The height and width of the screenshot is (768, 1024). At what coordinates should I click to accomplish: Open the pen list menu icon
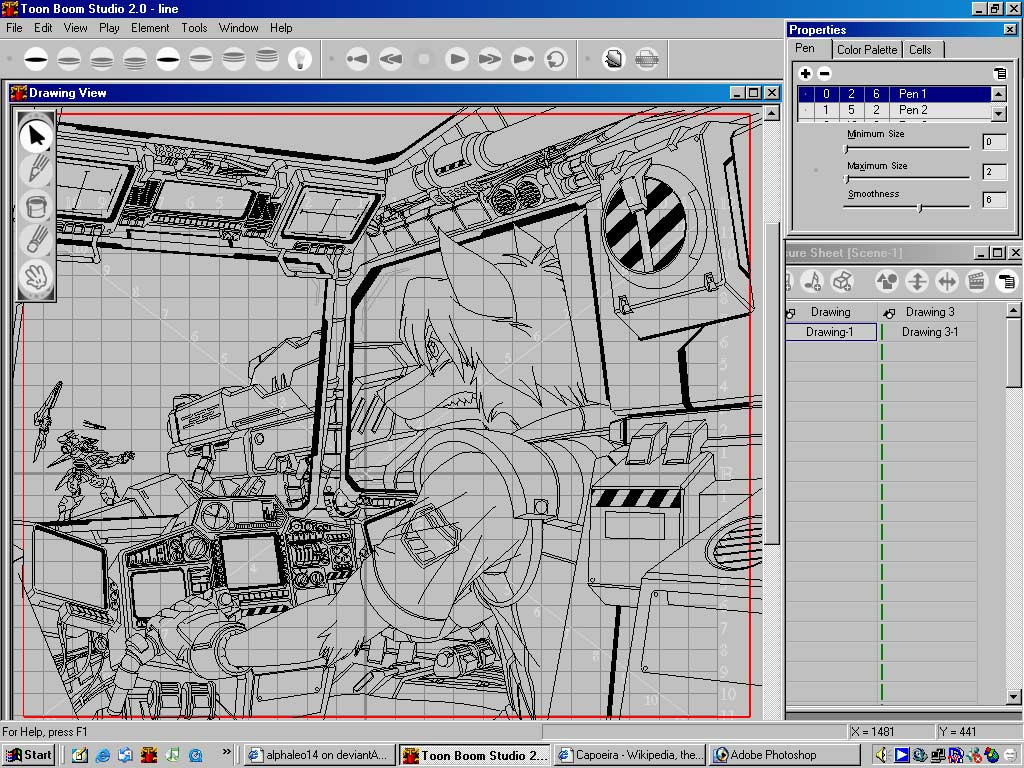pyautogui.click(x=1000, y=74)
